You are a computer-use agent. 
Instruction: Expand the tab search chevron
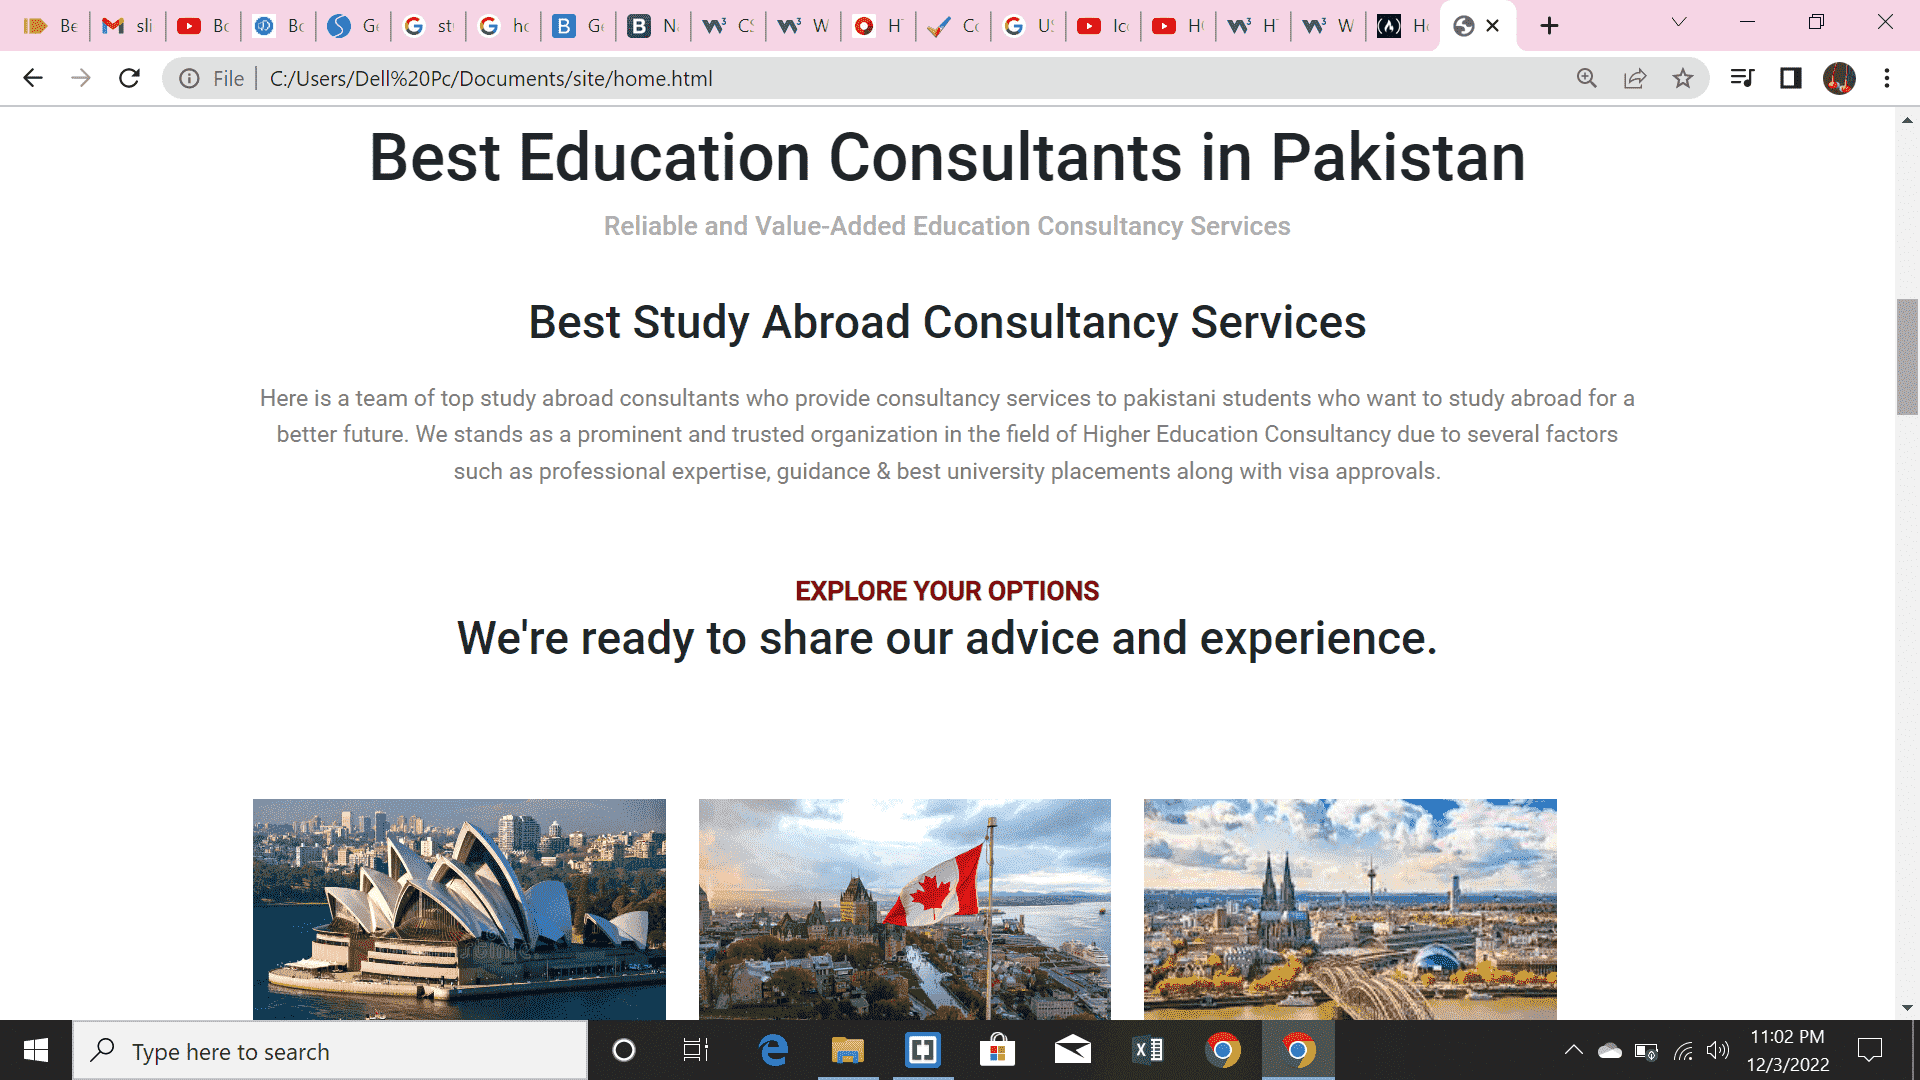(x=1679, y=23)
